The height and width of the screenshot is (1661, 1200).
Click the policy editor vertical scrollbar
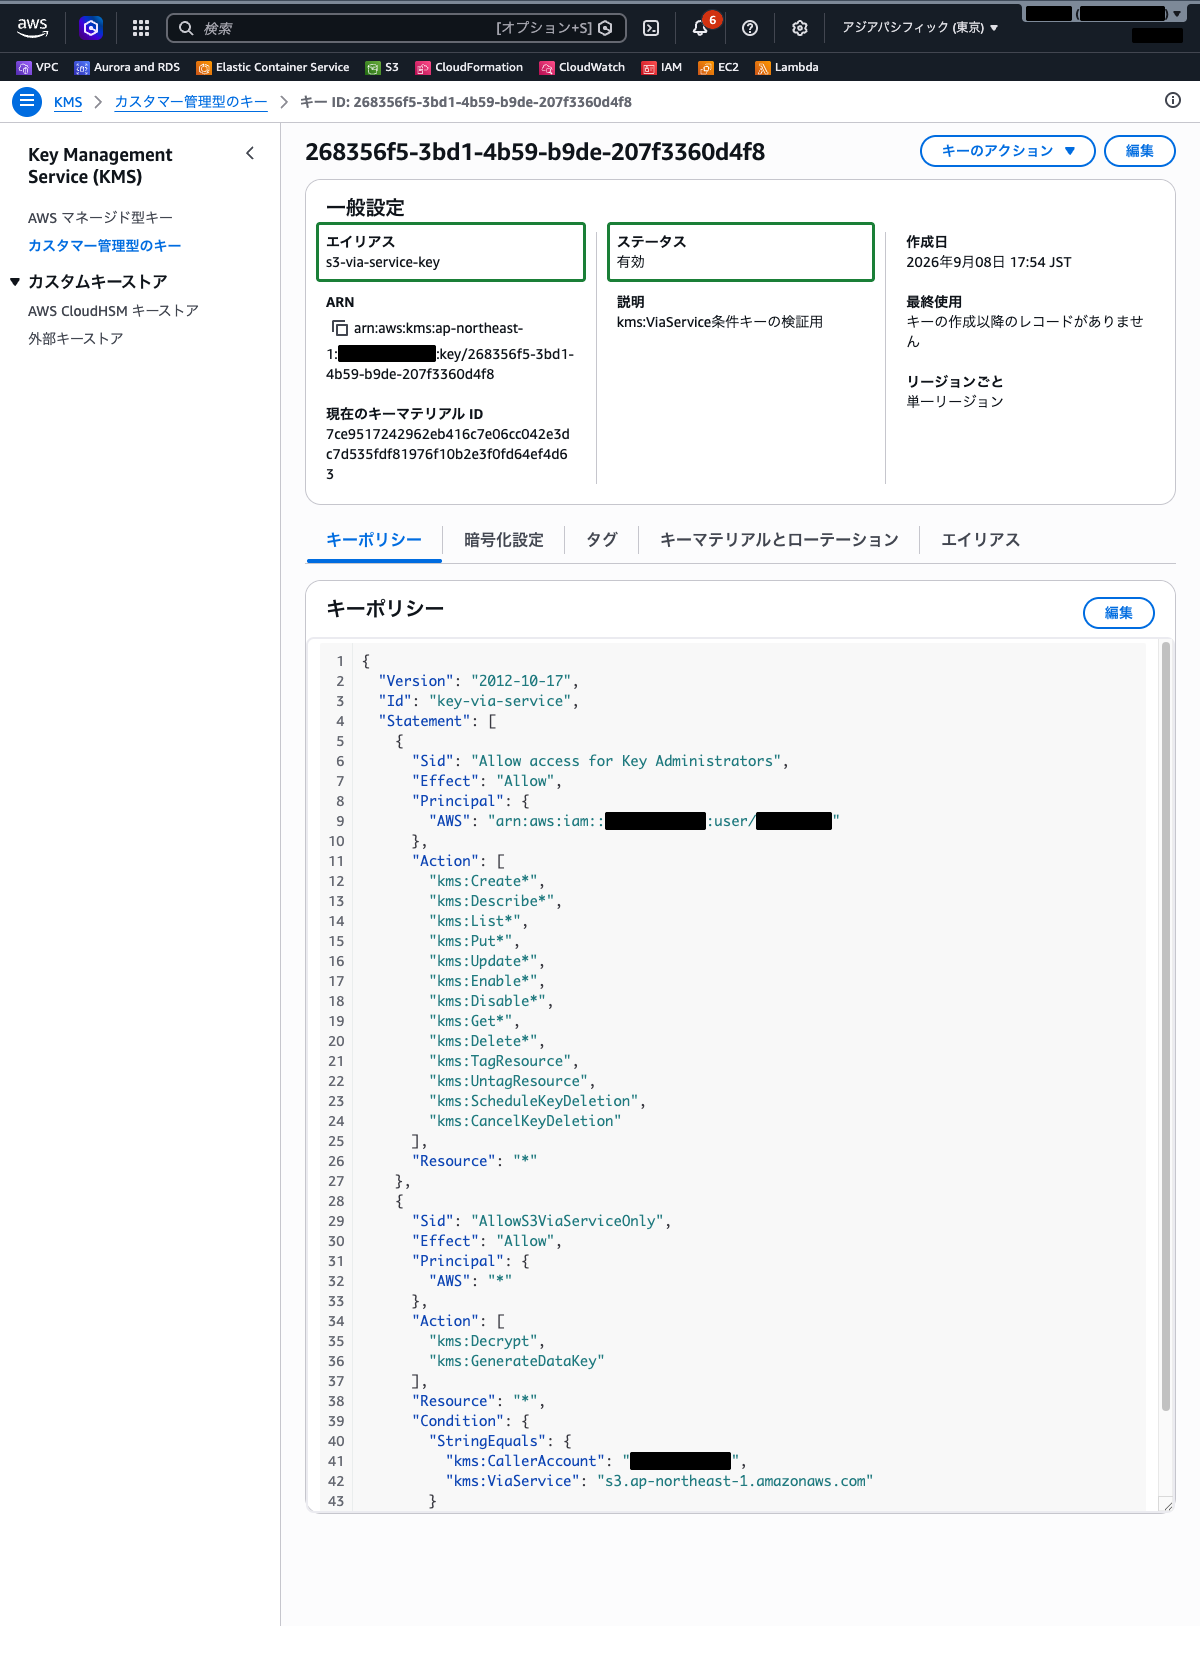[1166, 1026]
